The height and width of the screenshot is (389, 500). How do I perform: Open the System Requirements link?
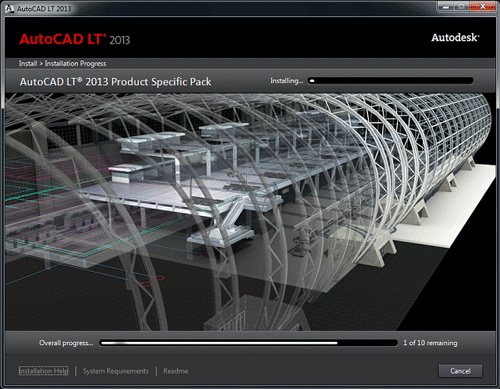click(116, 371)
